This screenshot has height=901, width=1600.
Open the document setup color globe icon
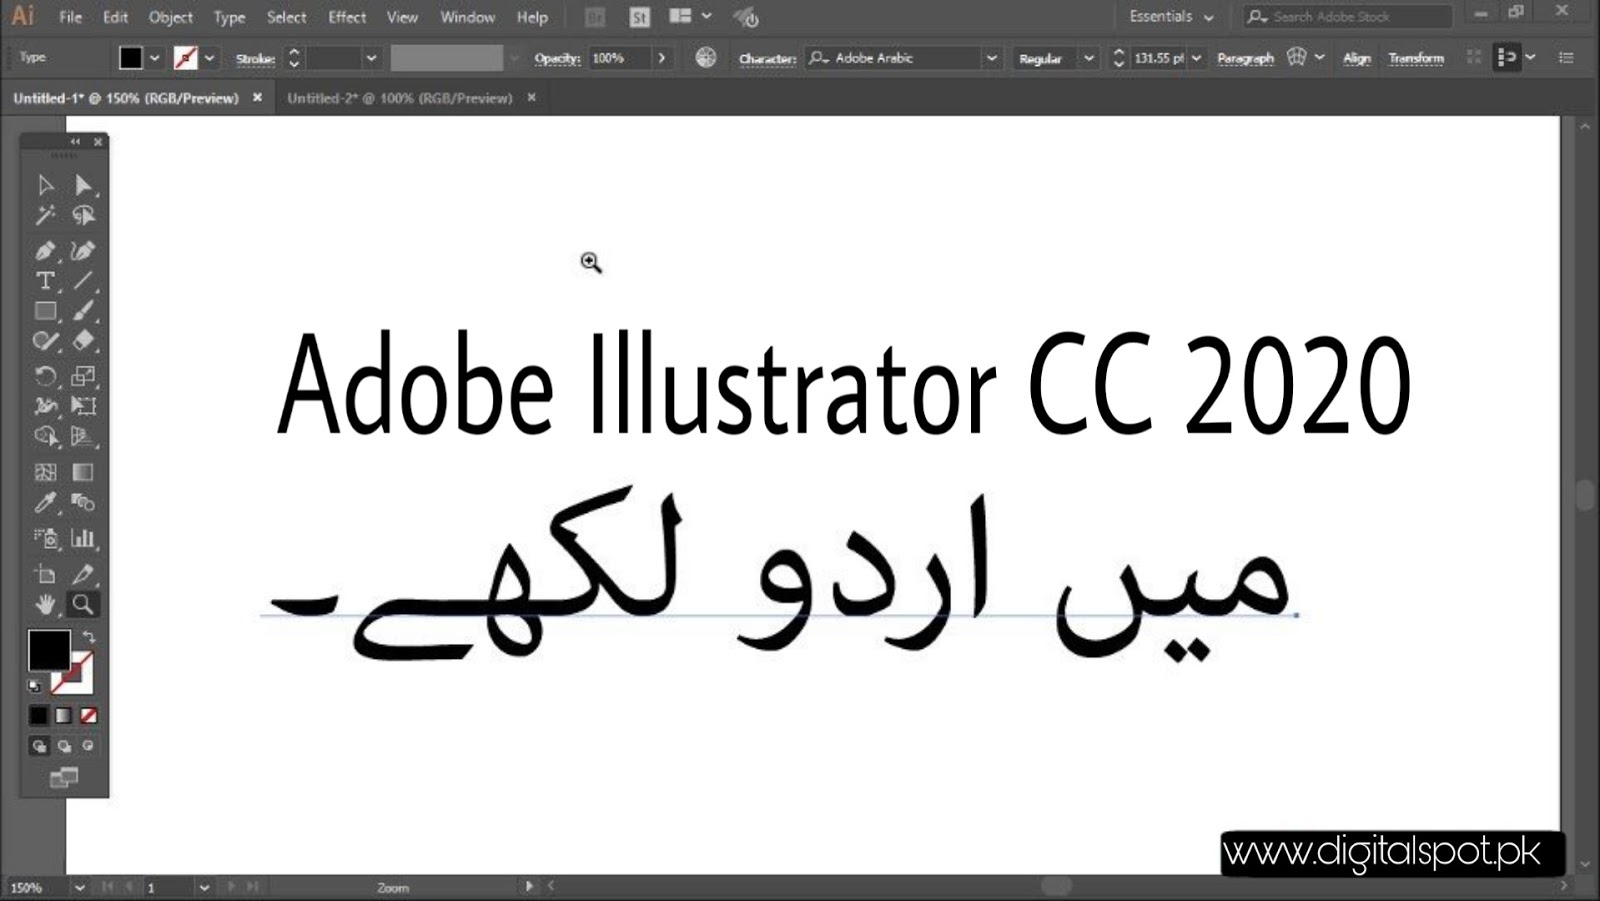click(706, 57)
